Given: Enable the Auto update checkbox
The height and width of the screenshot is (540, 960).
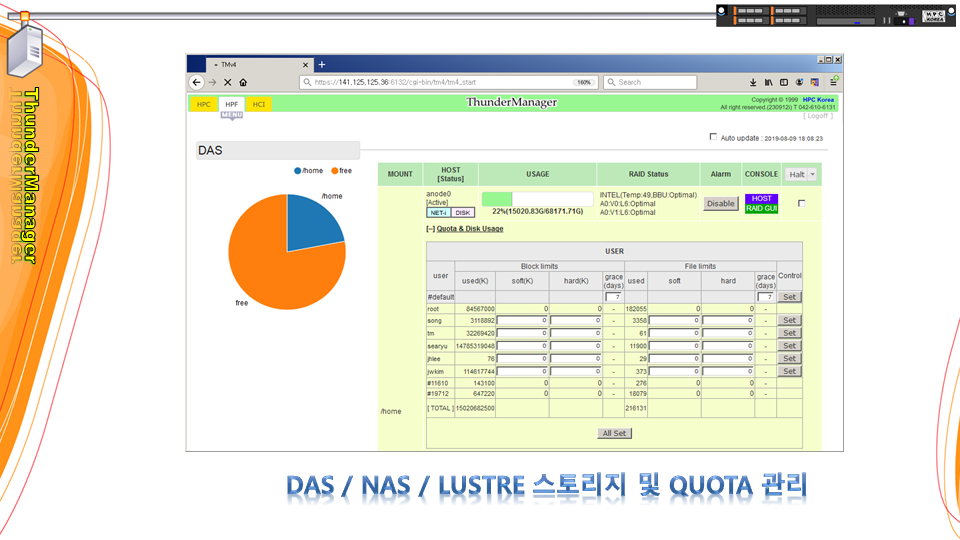Looking at the screenshot, I should click(x=713, y=137).
